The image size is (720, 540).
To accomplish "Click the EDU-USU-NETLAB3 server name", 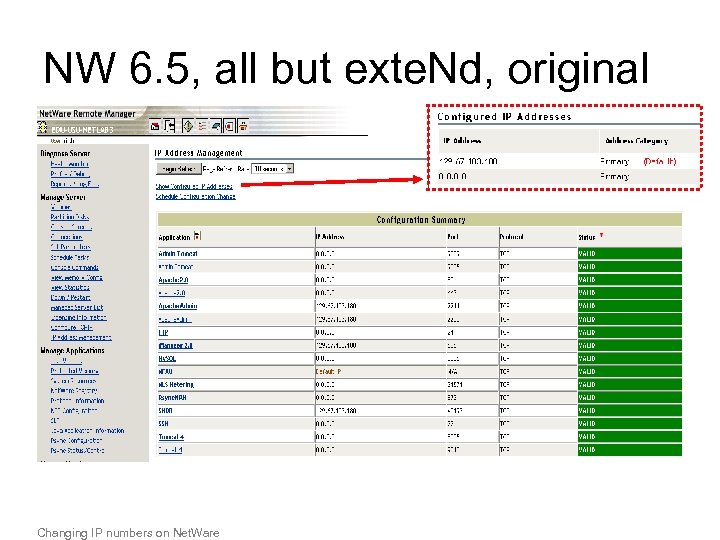I will 82,129.
